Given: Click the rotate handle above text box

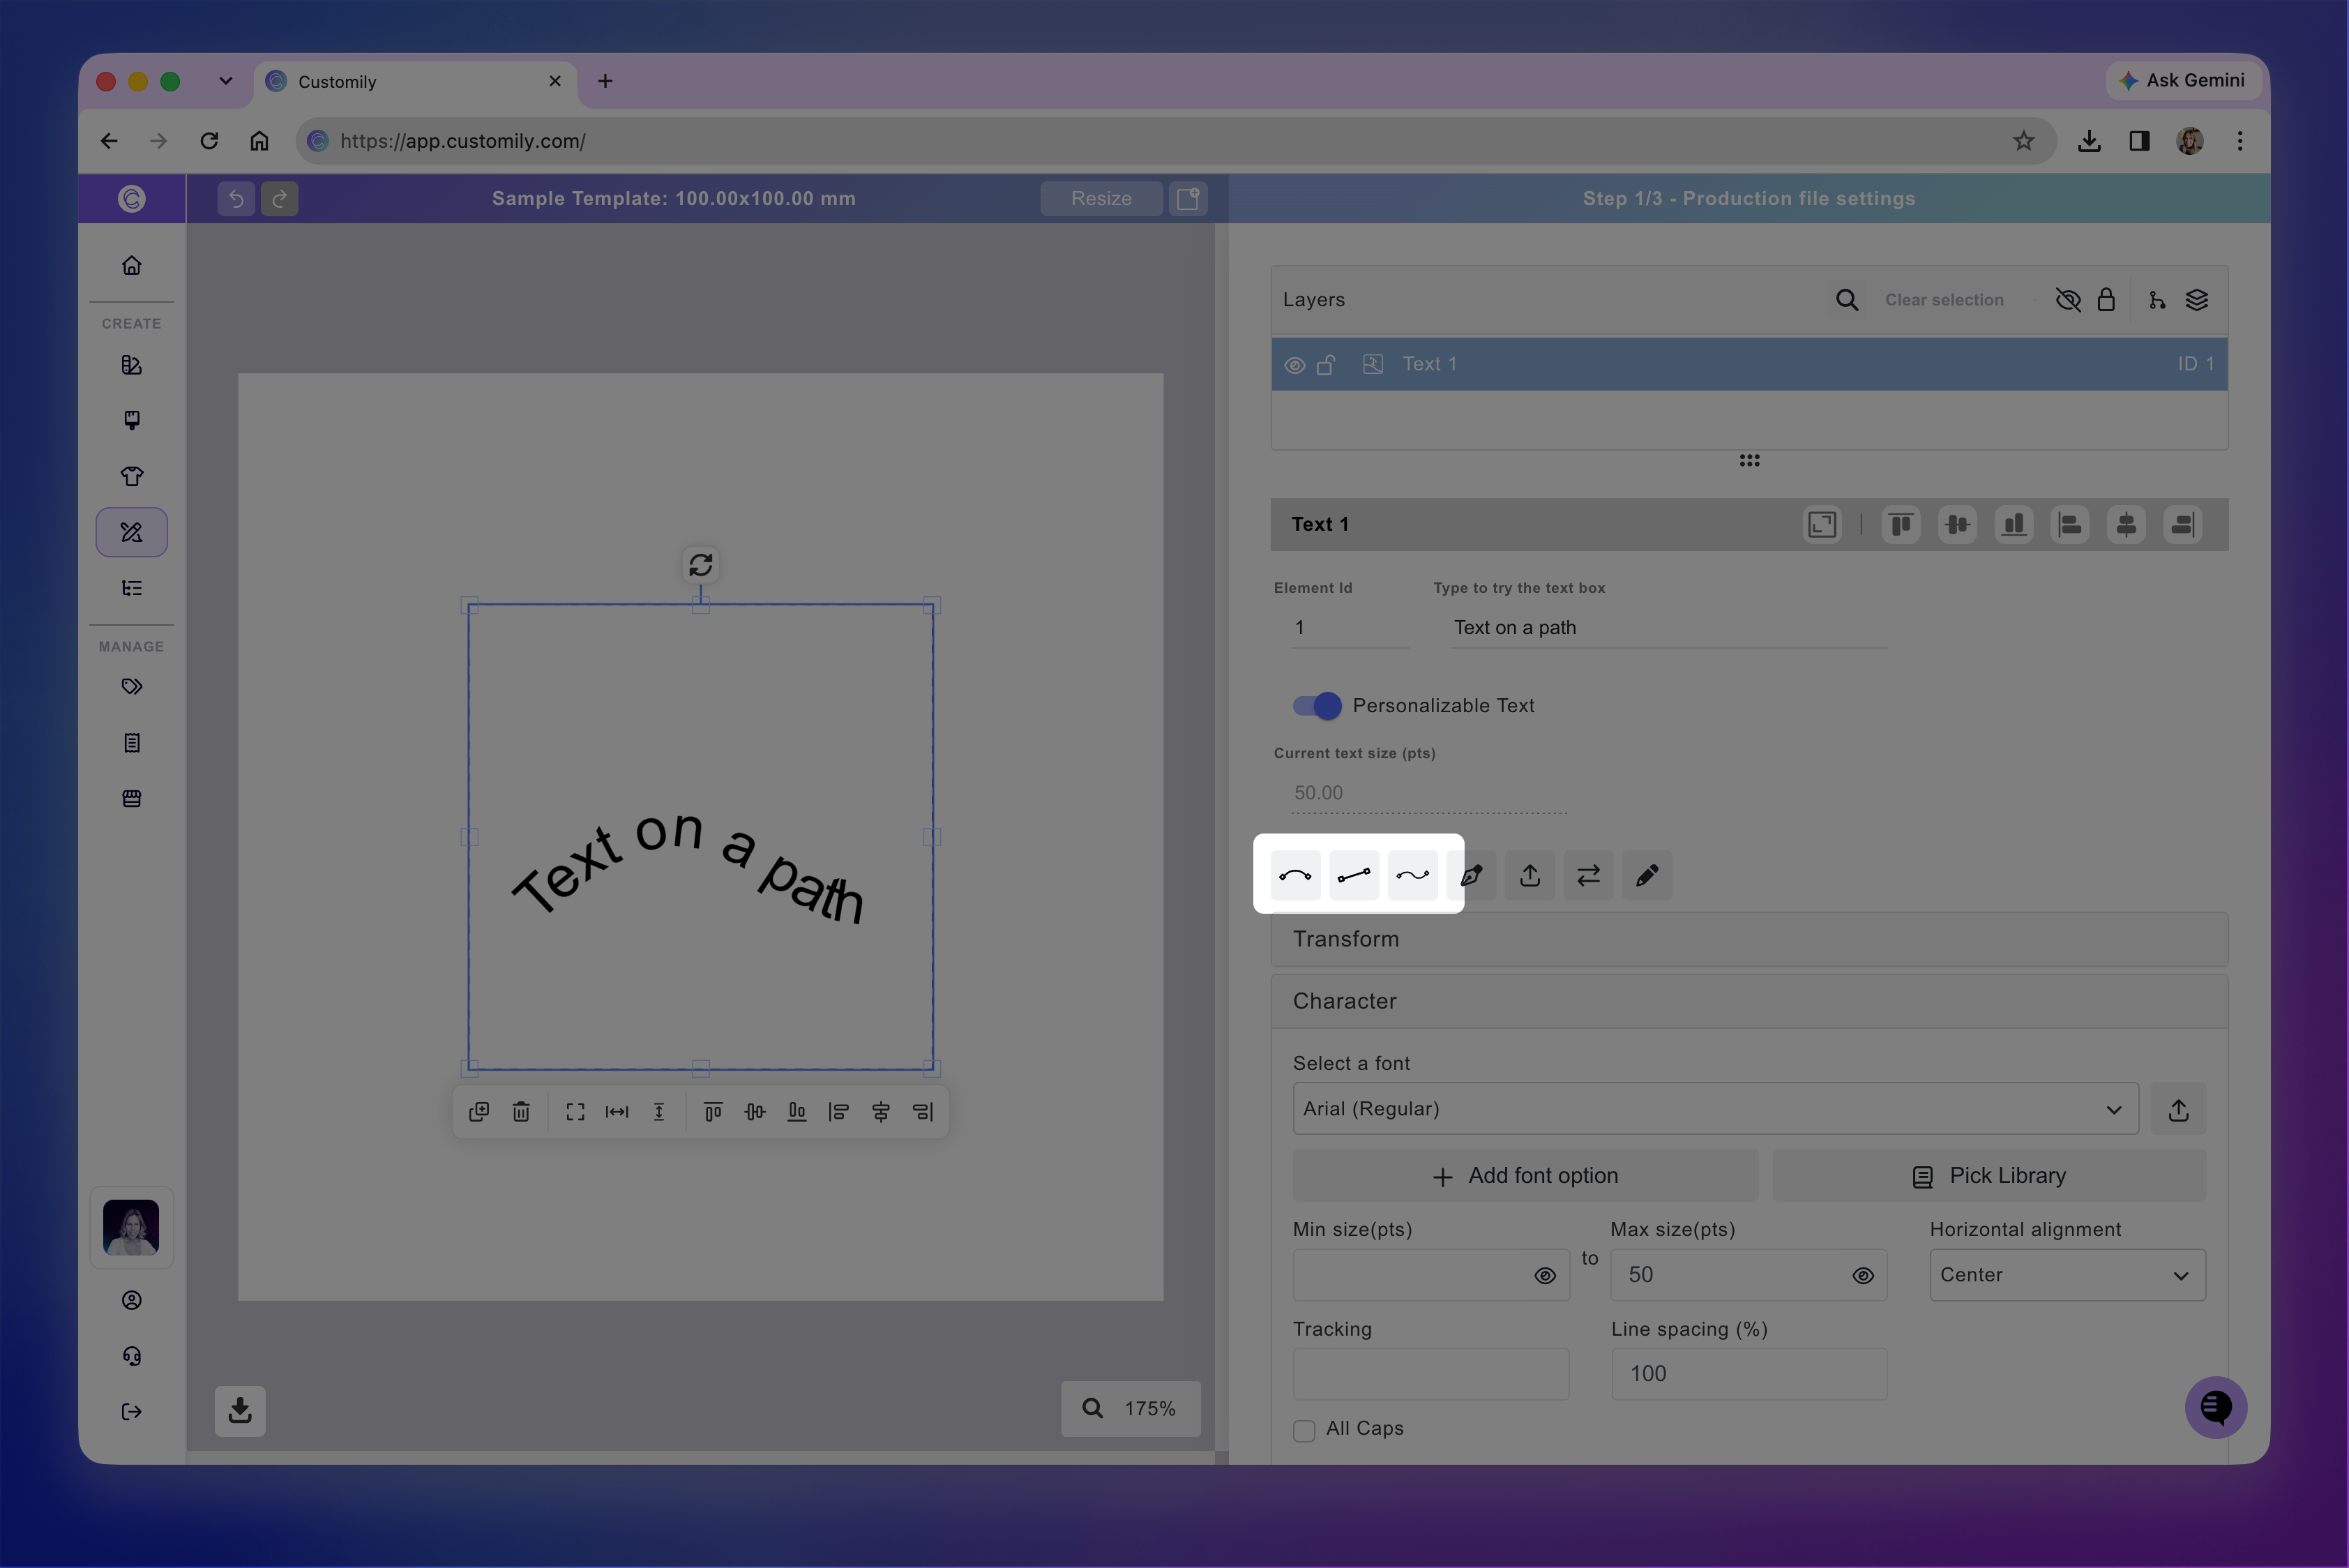Looking at the screenshot, I should coord(701,565).
